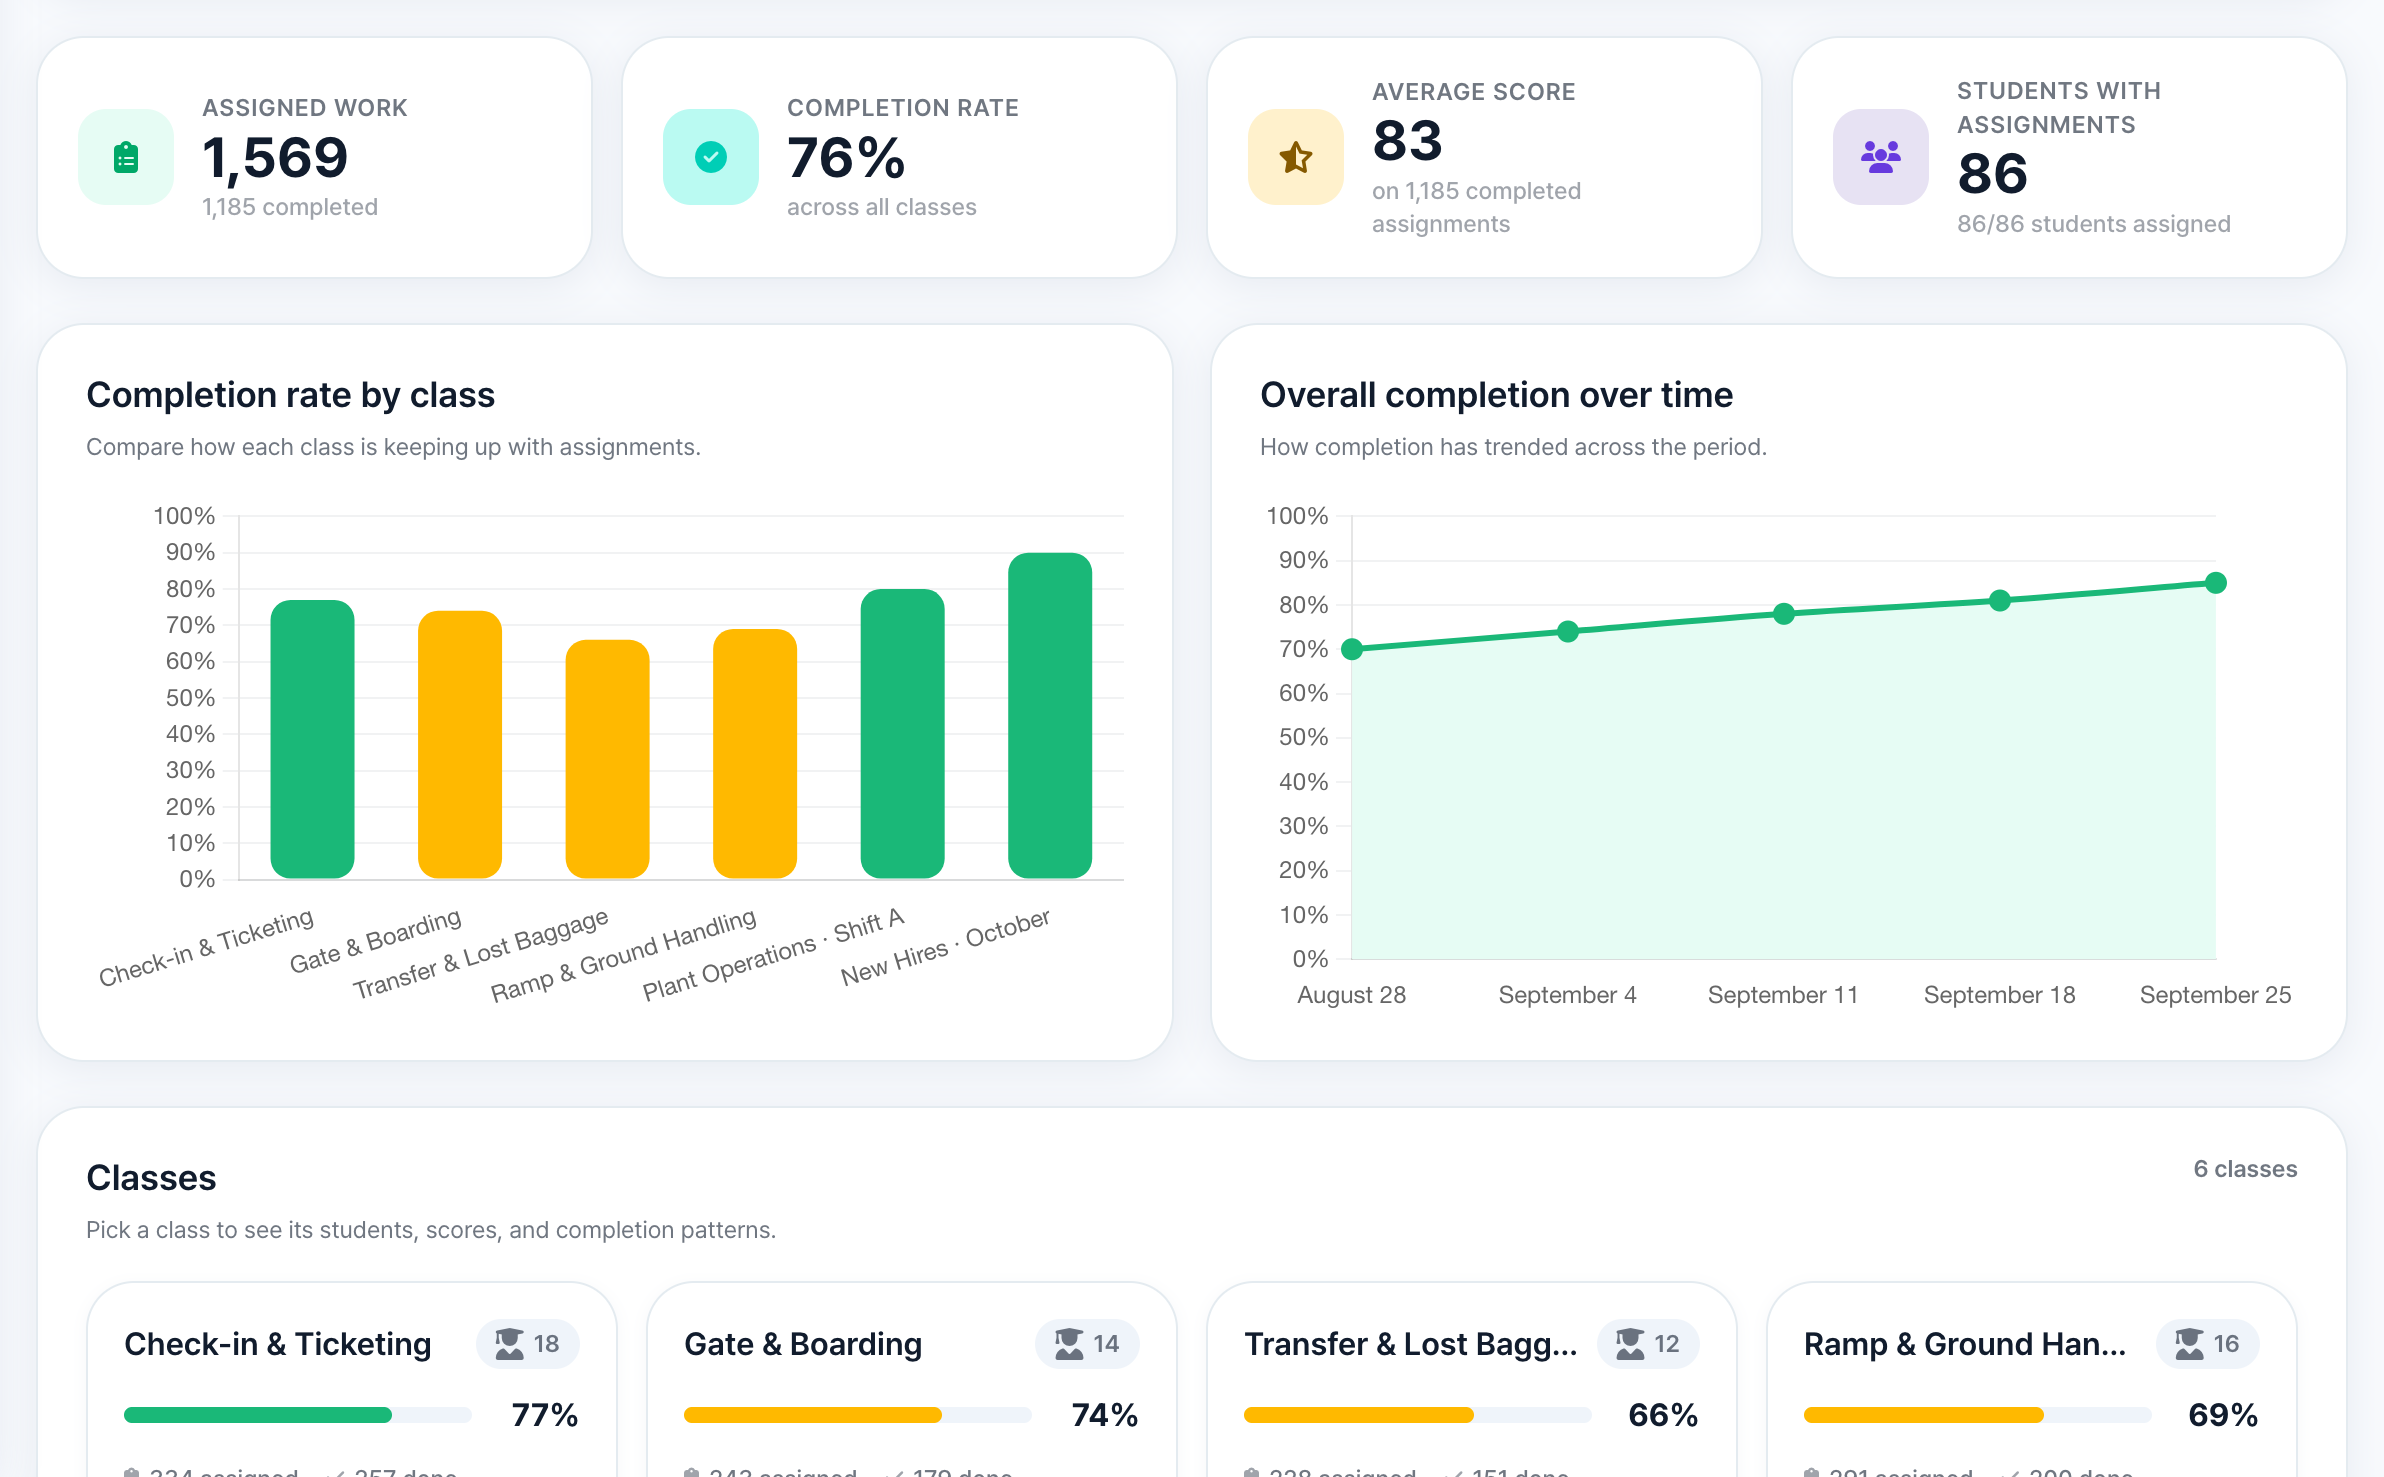Click the '86/86 students assigned' text
The image size is (2384, 1477).
click(x=2094, y=224)
